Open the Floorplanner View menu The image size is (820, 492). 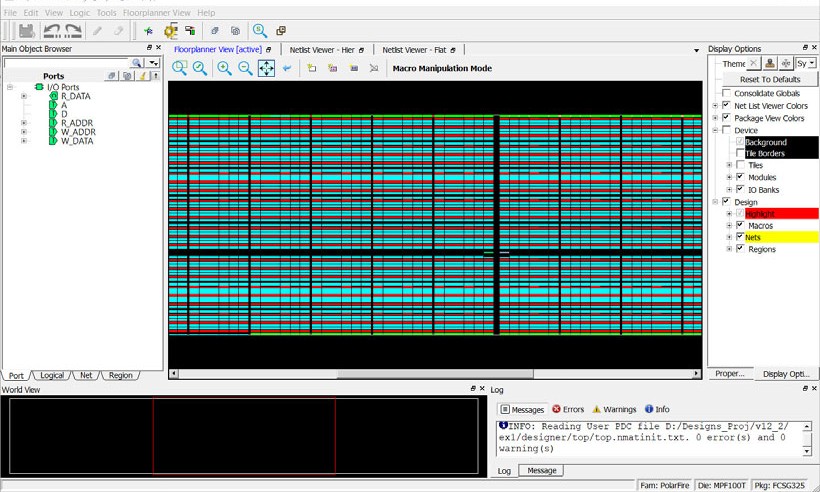tap(156, 13)
